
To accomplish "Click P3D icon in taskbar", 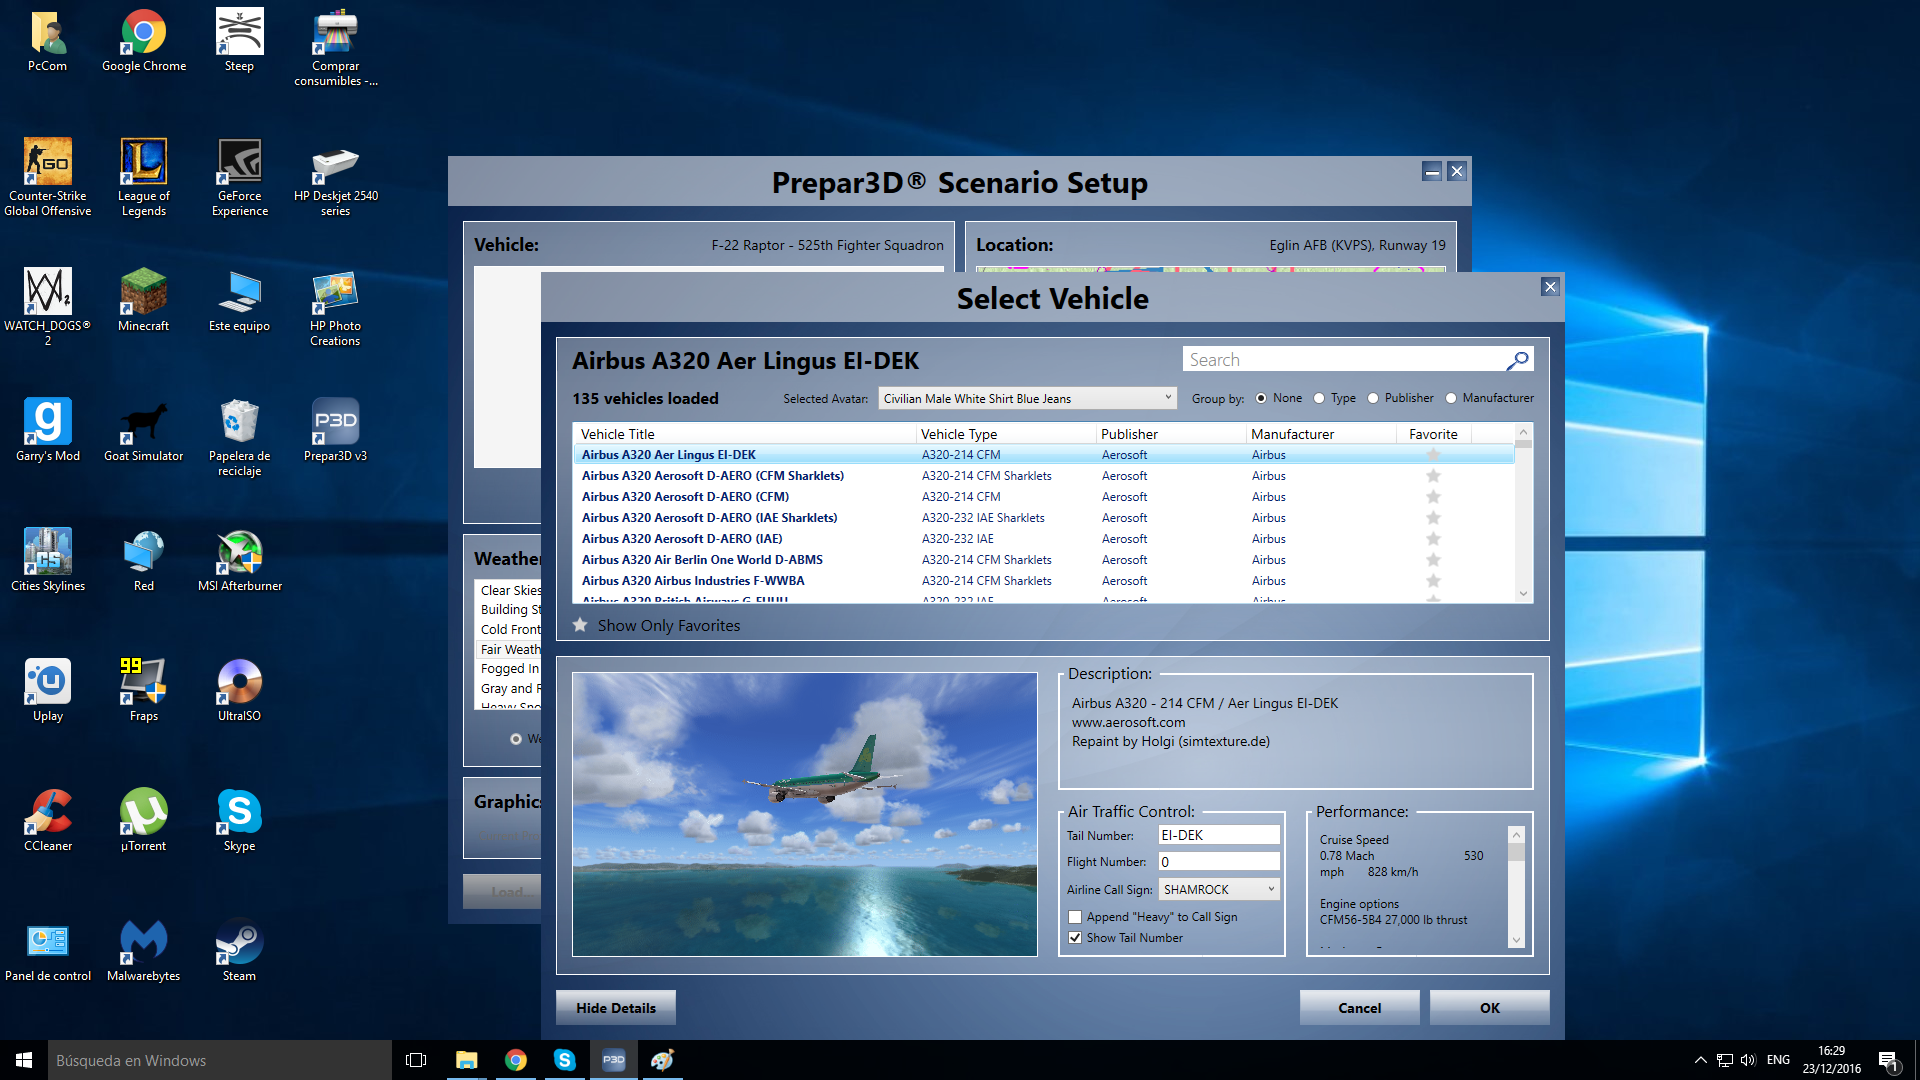I will tap(613, 1060).
